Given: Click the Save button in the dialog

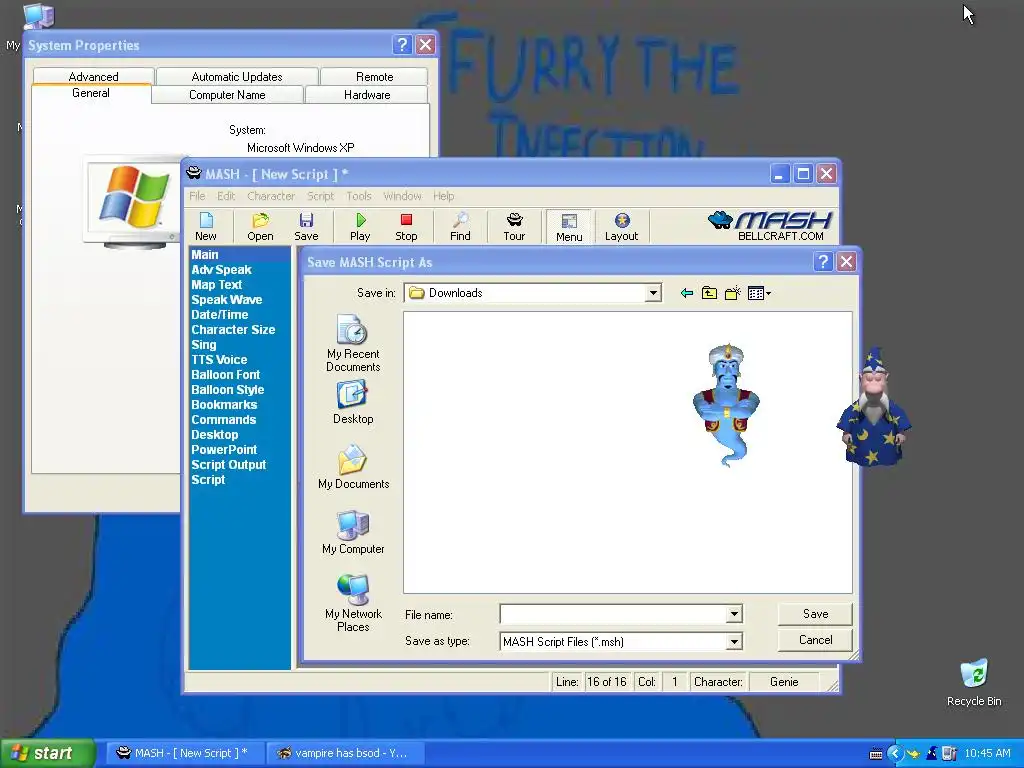Looking at the screenshot, I should click(x=815, y=614).
